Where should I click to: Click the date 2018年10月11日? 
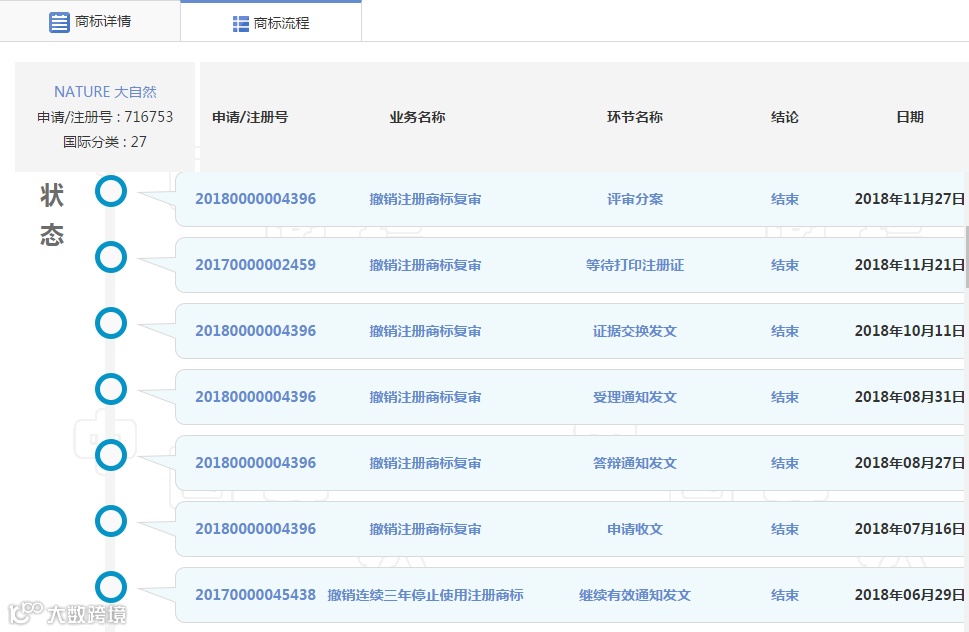pyautogui.click(x=910, y=331)
